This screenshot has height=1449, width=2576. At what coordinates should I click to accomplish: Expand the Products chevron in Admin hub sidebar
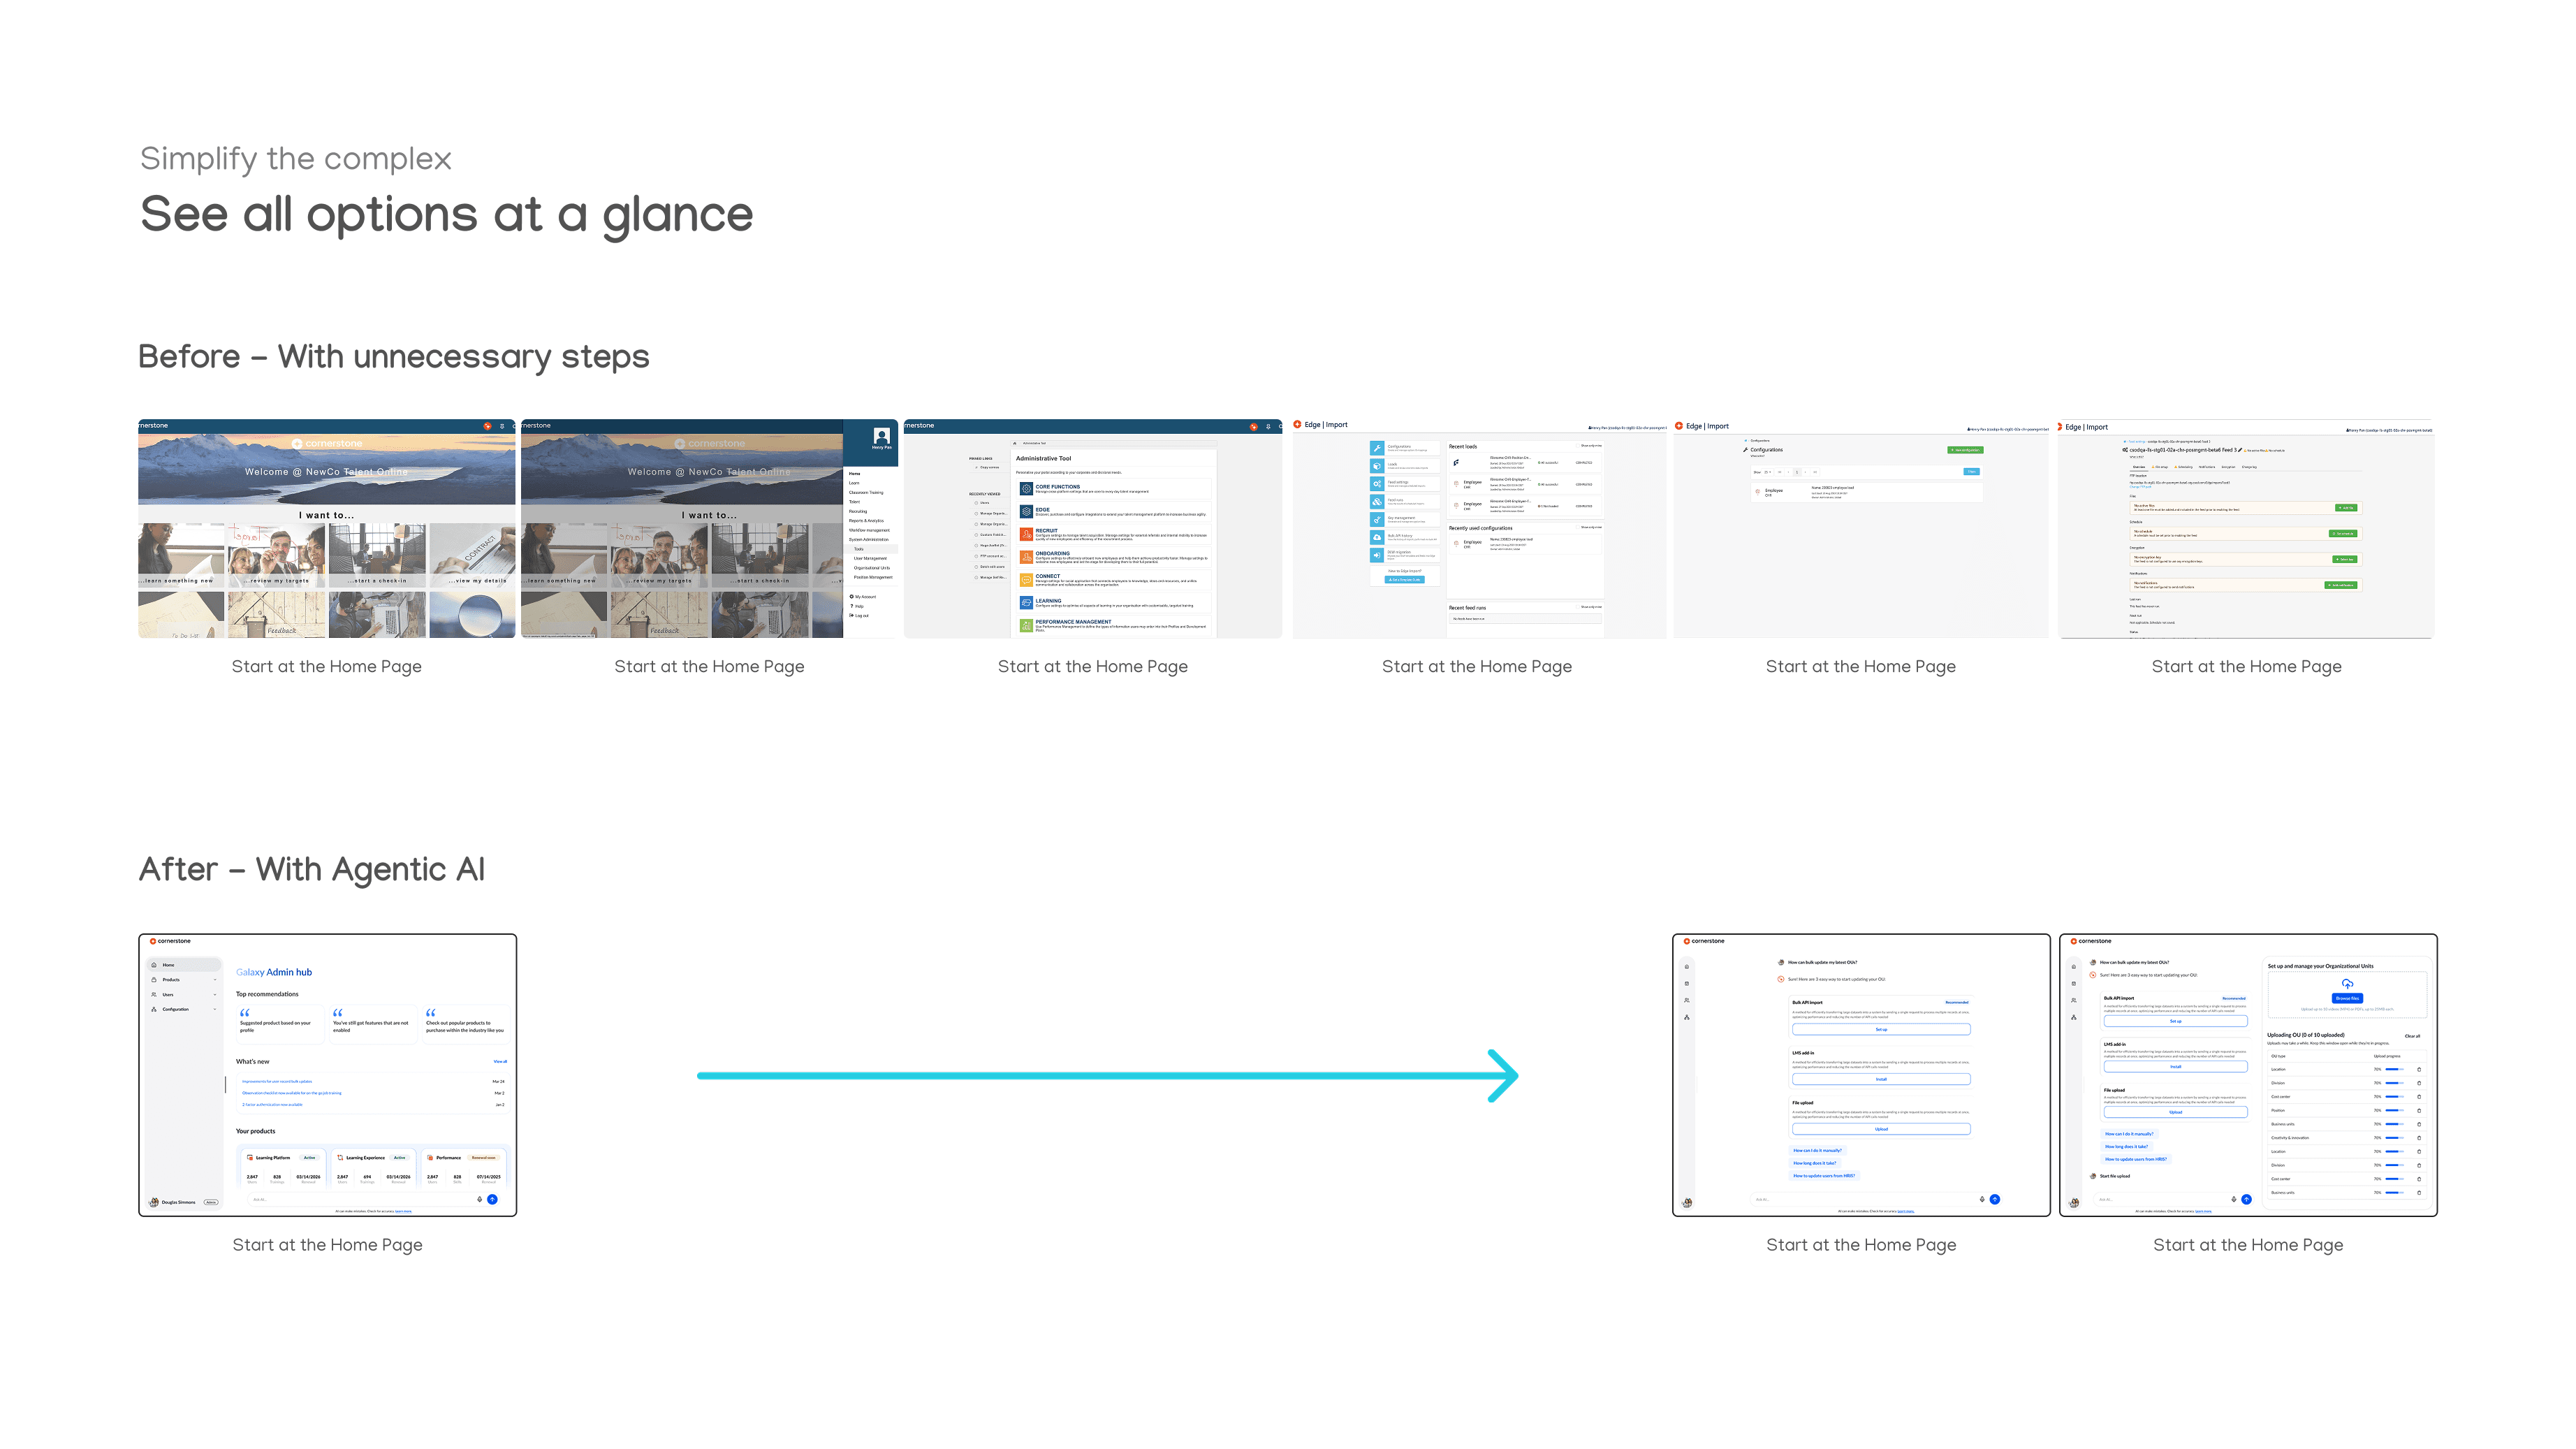(x=215, y=980)
